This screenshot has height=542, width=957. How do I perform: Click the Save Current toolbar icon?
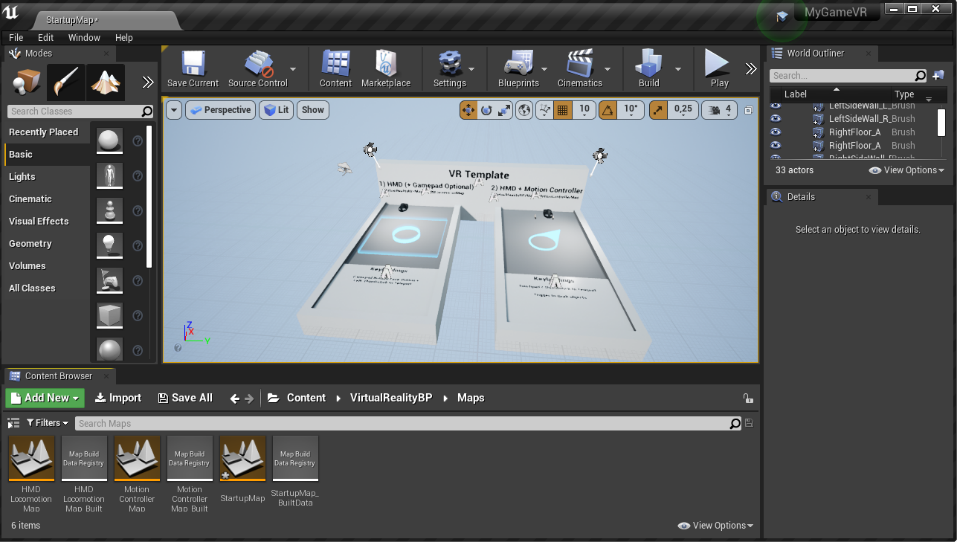tap(192, 69)
